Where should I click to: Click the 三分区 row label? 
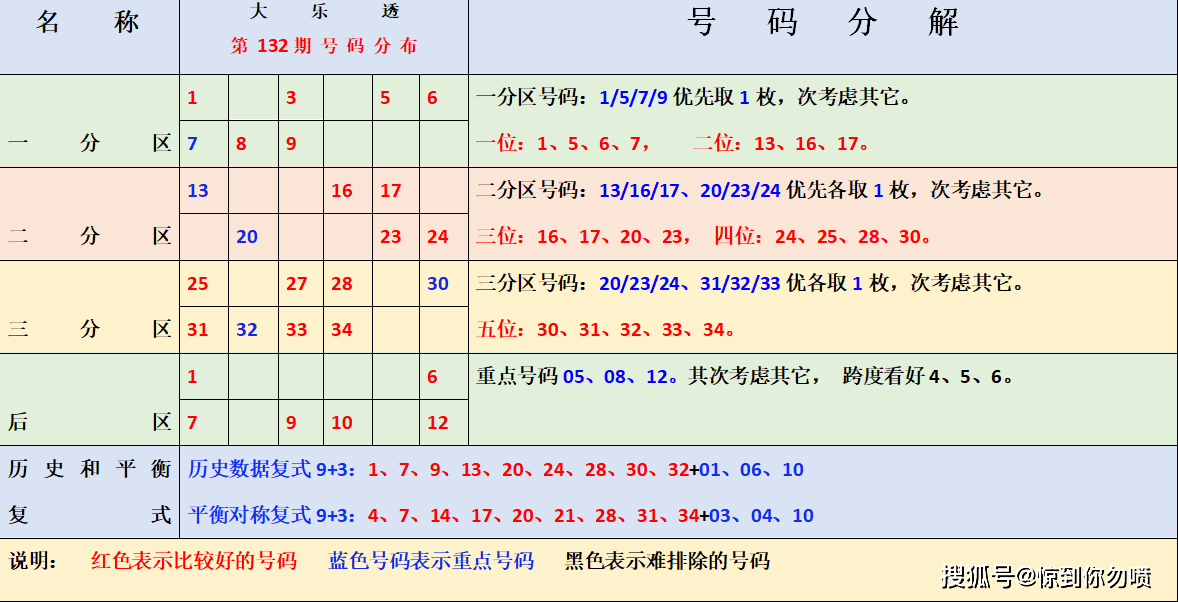coord(89,329)
